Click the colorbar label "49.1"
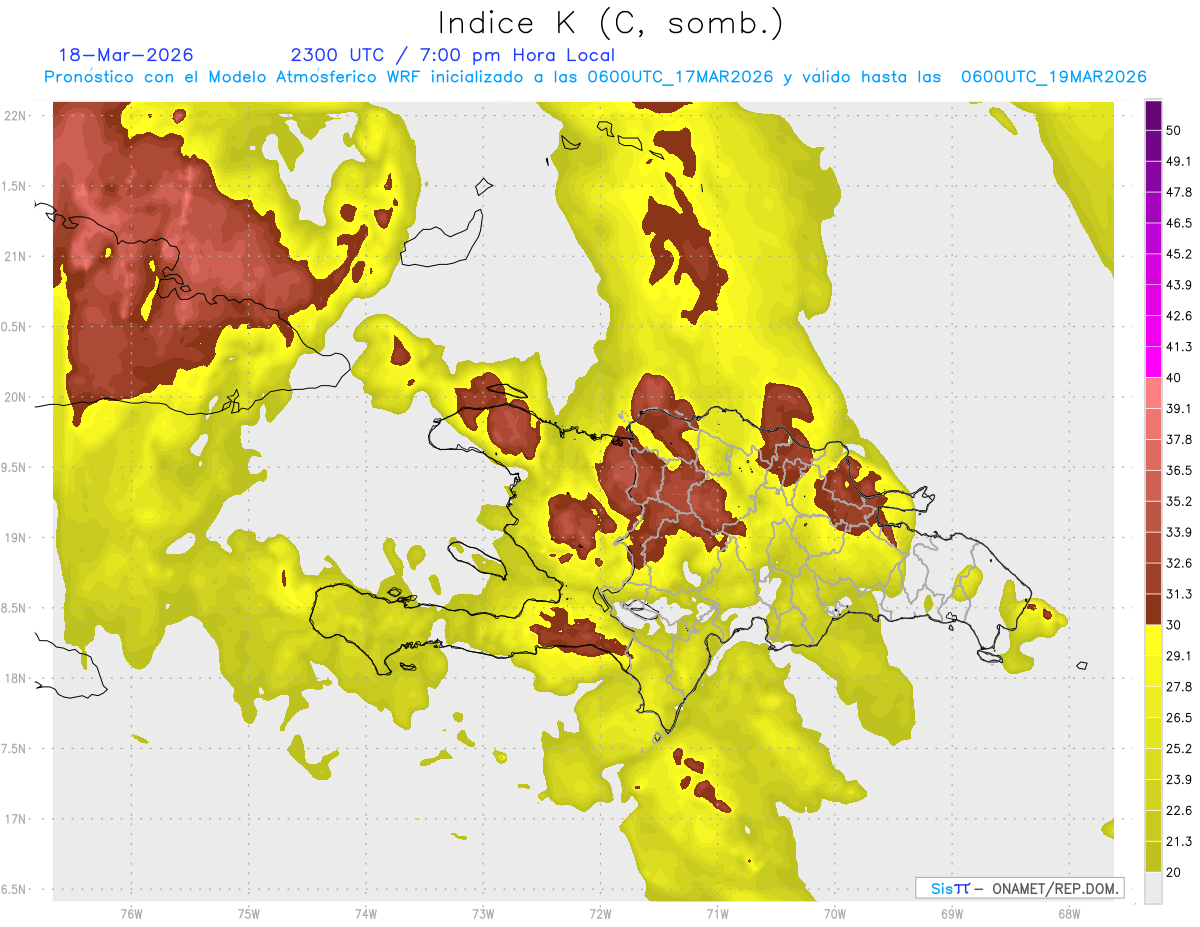1200x927 pixels. click(x=1179, y=162)
